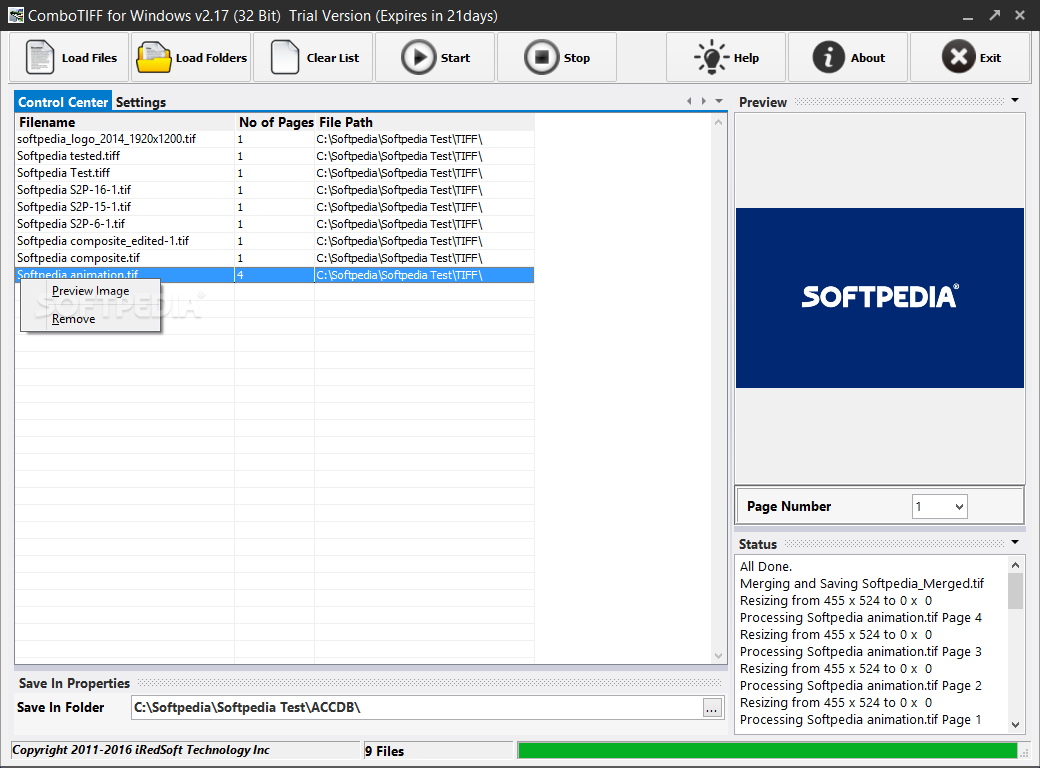Click "Processing Softpedia animation.tif Page 1" line
This screenshot has width=1040, height=768.
tap(861, 720)
